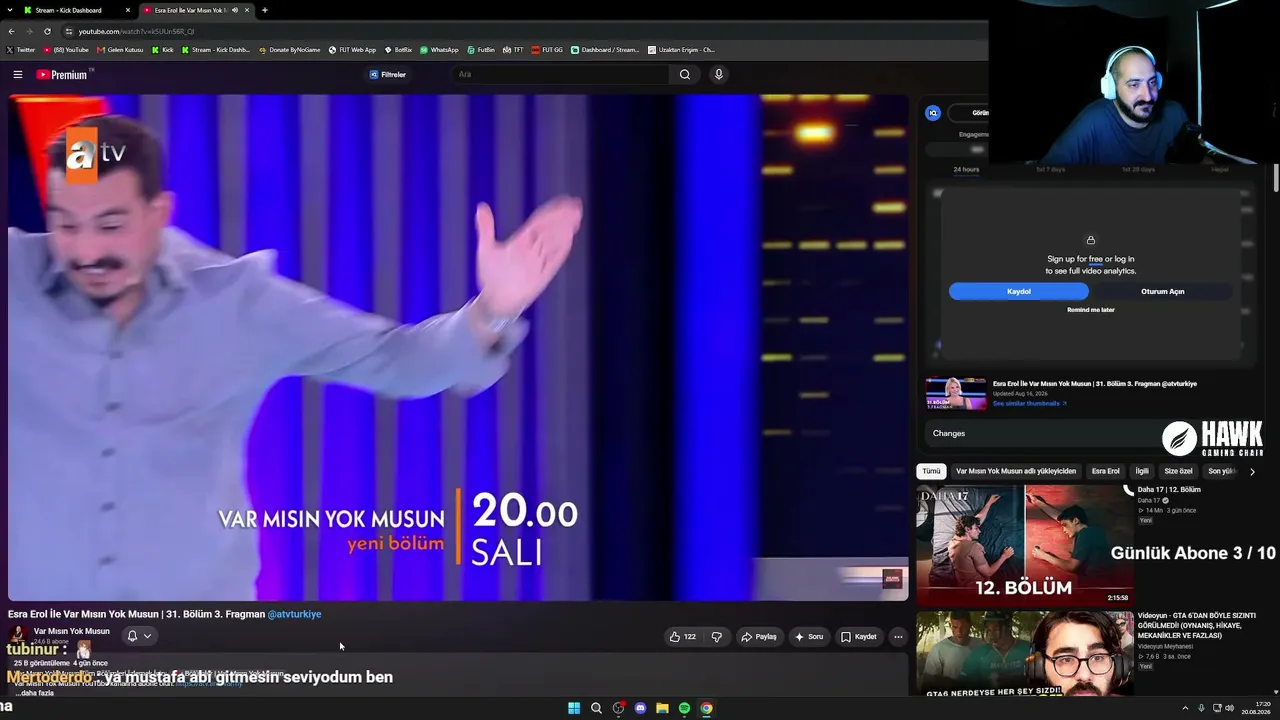Viewport: 1280px width, 720px height.
Task: Mute the tab using the speaker icon
Action: [235, 10]
